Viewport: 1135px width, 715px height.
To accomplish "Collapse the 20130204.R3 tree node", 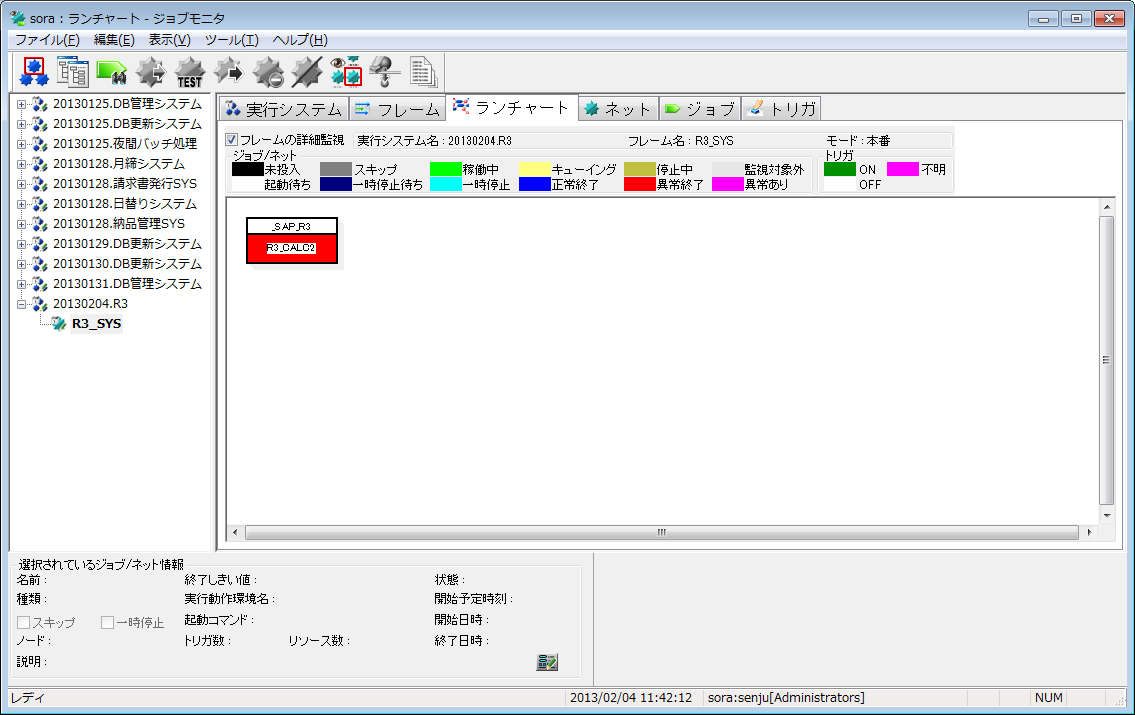I will 21,304.
